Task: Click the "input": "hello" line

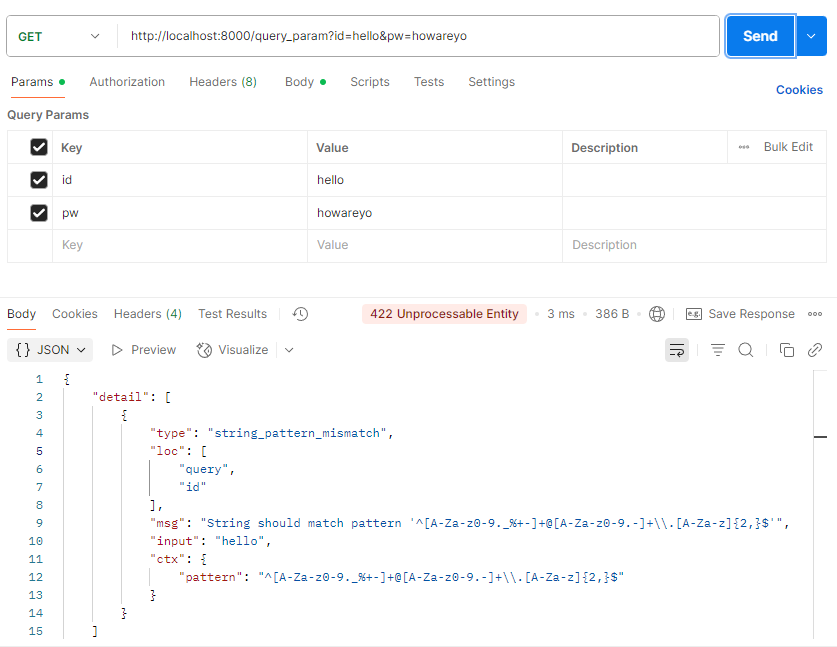Action: [210, 541]
